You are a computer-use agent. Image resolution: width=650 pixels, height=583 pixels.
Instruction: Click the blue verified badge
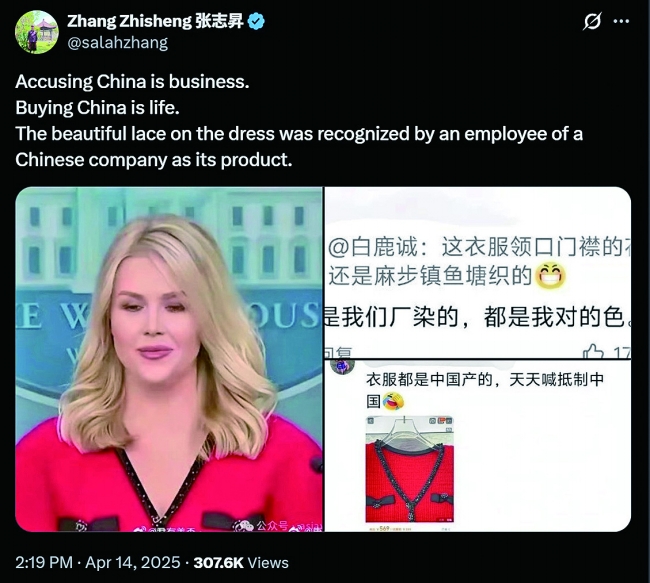click(x=256, y=21)
